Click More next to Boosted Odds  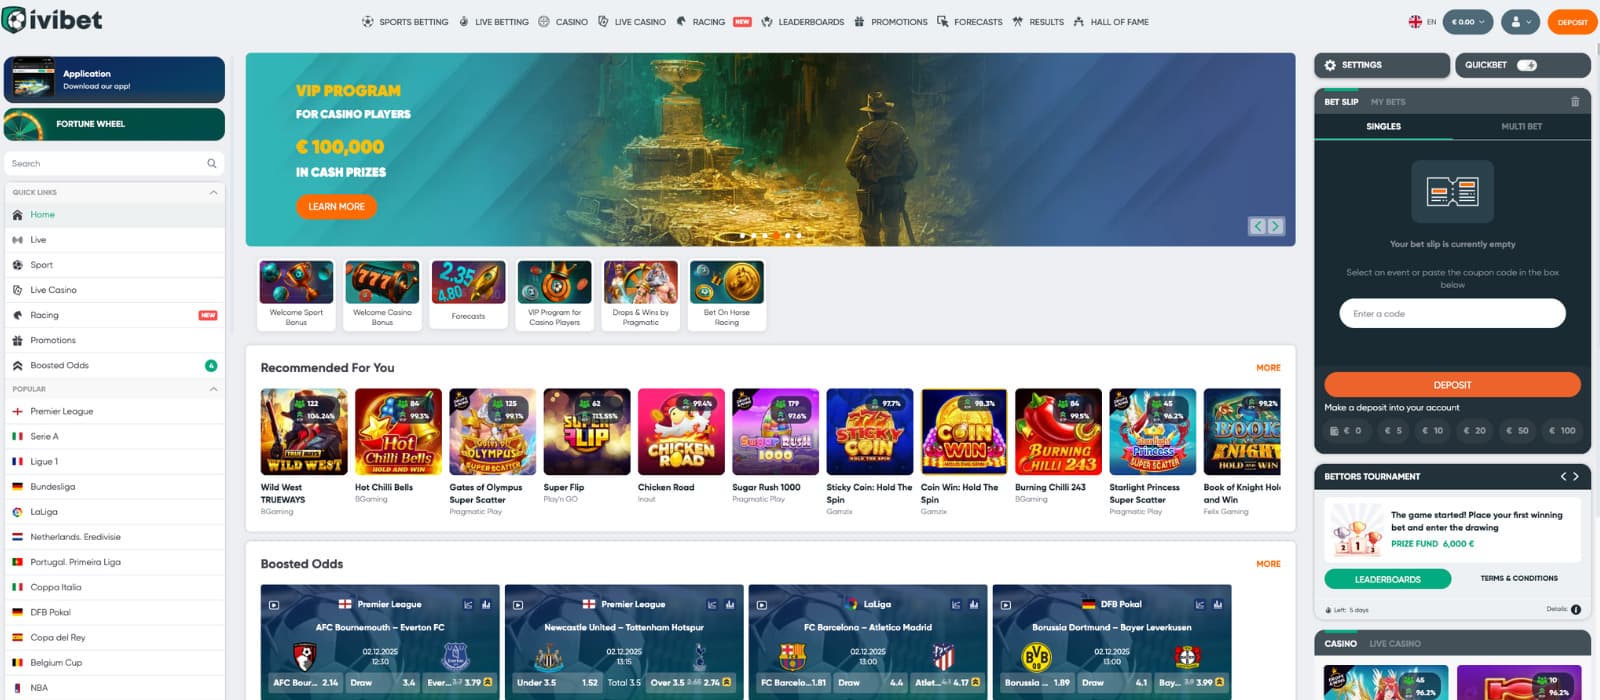coord(1268,564)
